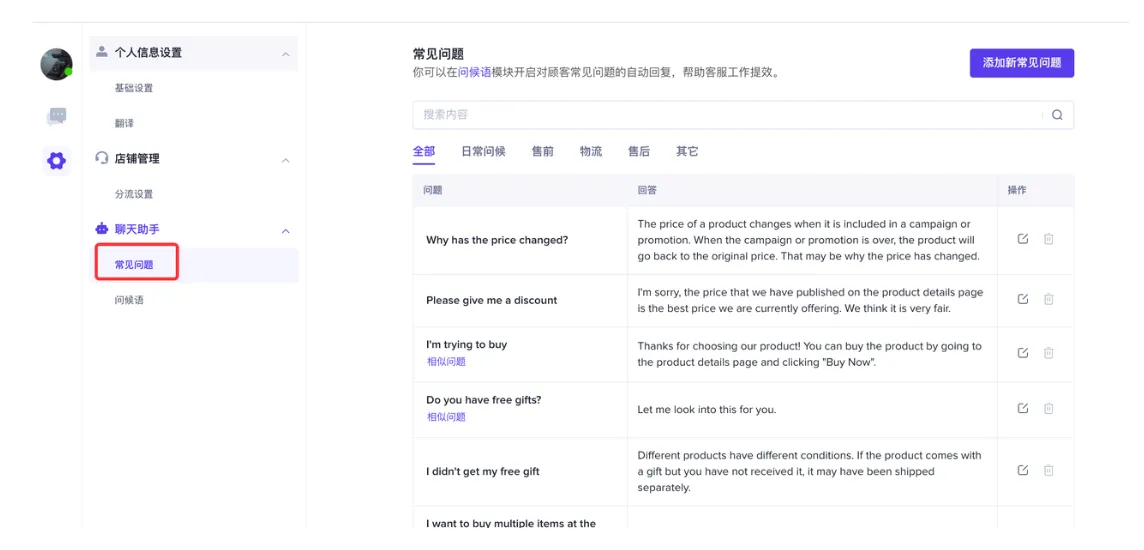Open 基础设置 in the sidebar
The height and width of the screenshot is (550, 1144).
[x=134, y=88]
